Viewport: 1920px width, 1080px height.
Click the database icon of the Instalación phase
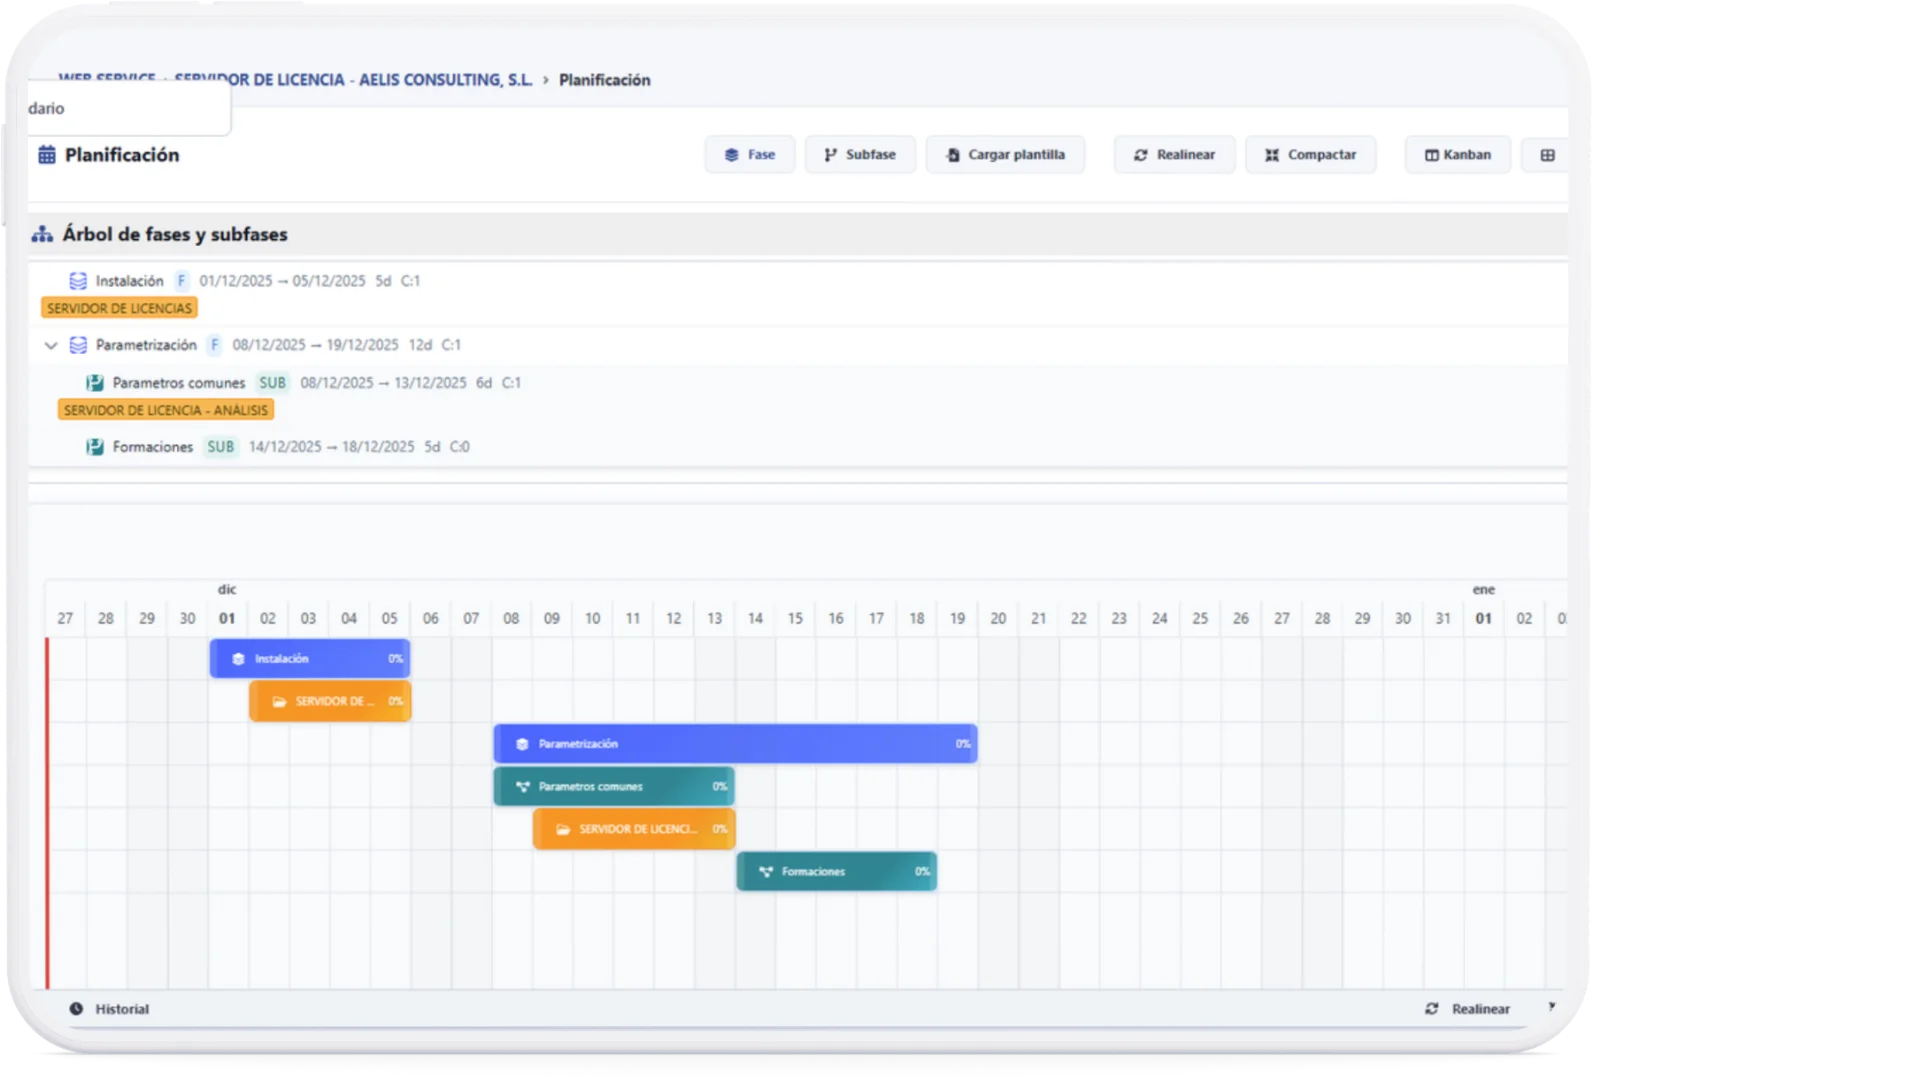78,281
